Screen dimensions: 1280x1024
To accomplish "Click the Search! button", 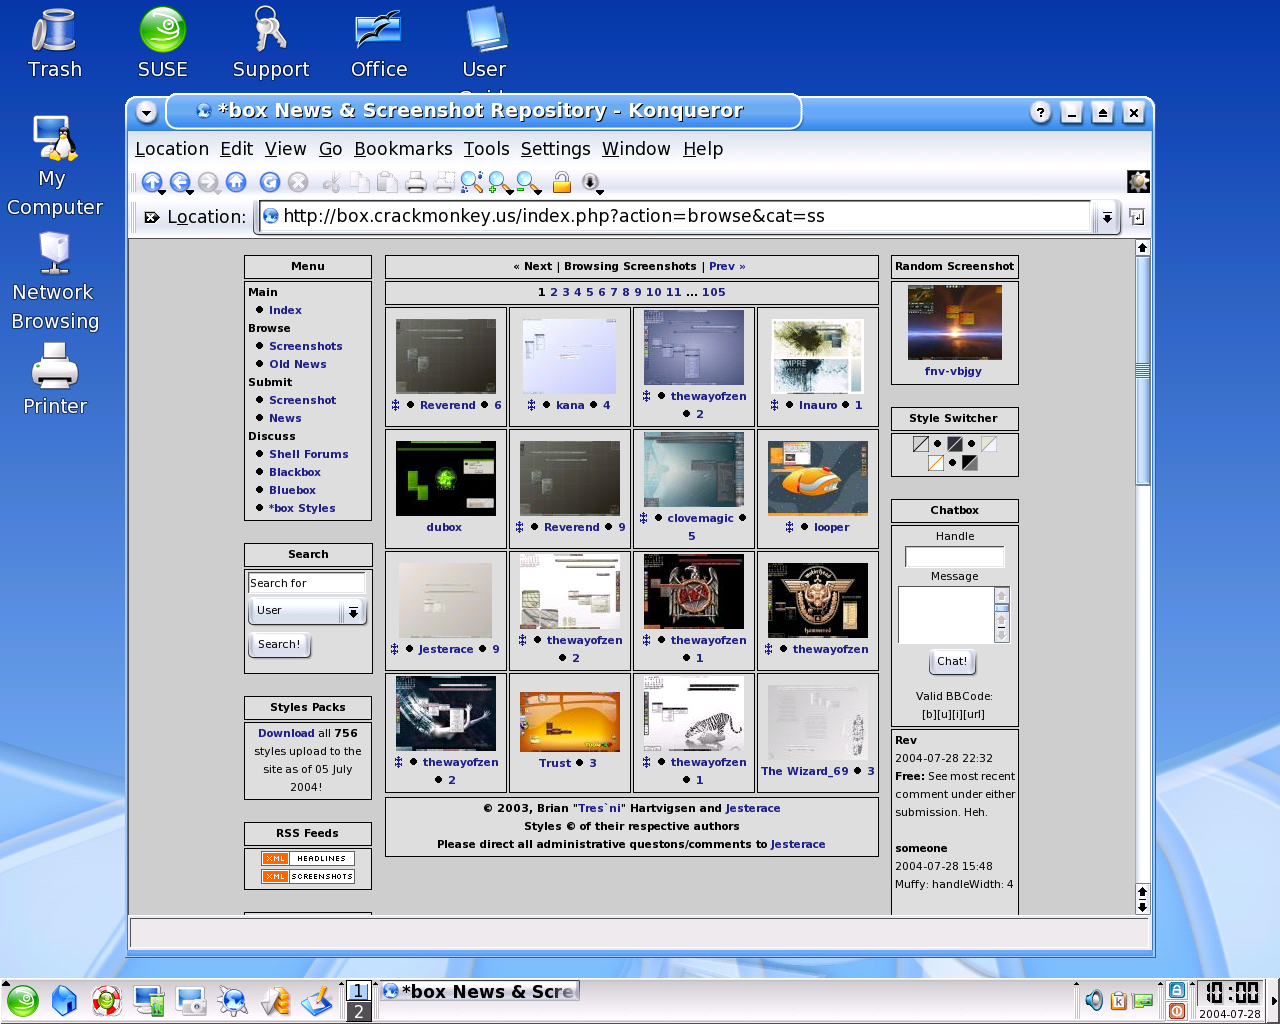I will [279, 645].
